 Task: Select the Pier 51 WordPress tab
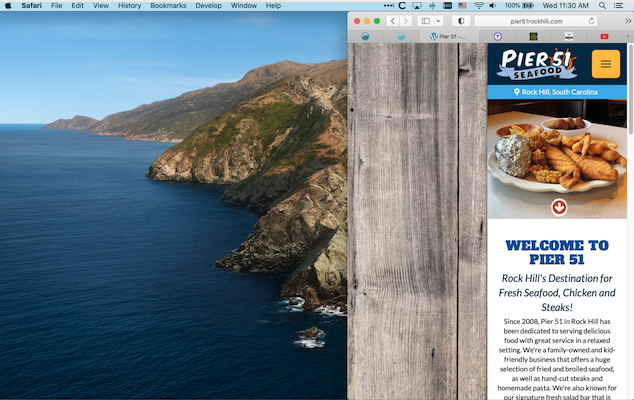(449, 36)
